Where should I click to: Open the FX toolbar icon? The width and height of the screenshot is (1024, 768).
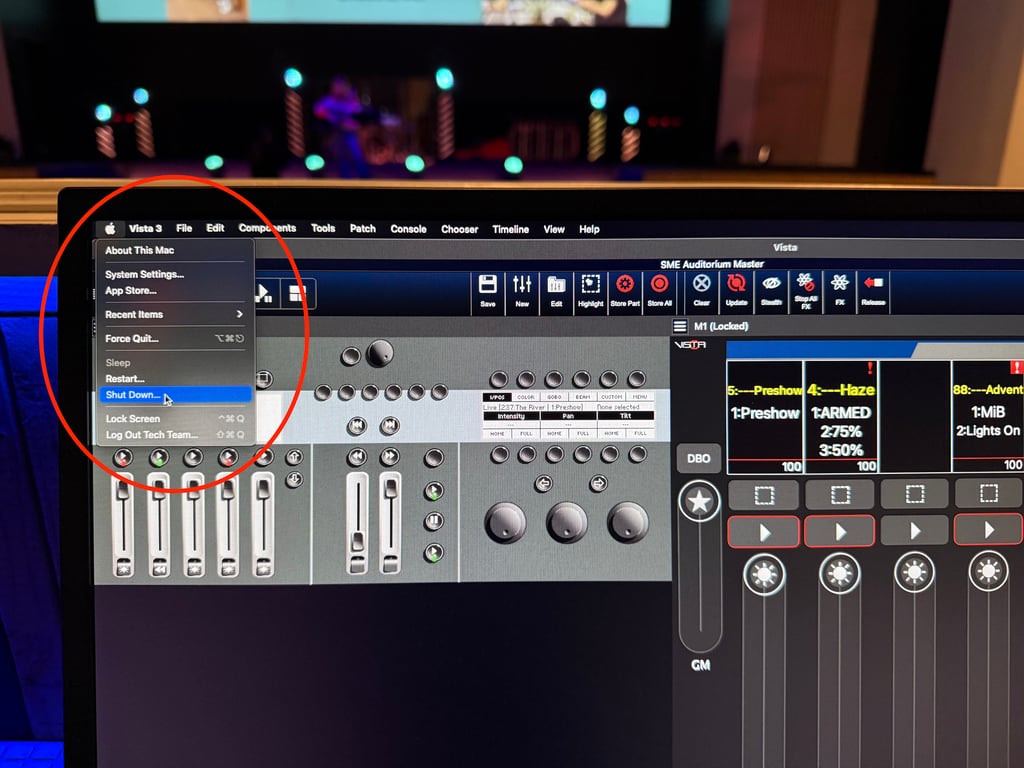tap(840, 291)
